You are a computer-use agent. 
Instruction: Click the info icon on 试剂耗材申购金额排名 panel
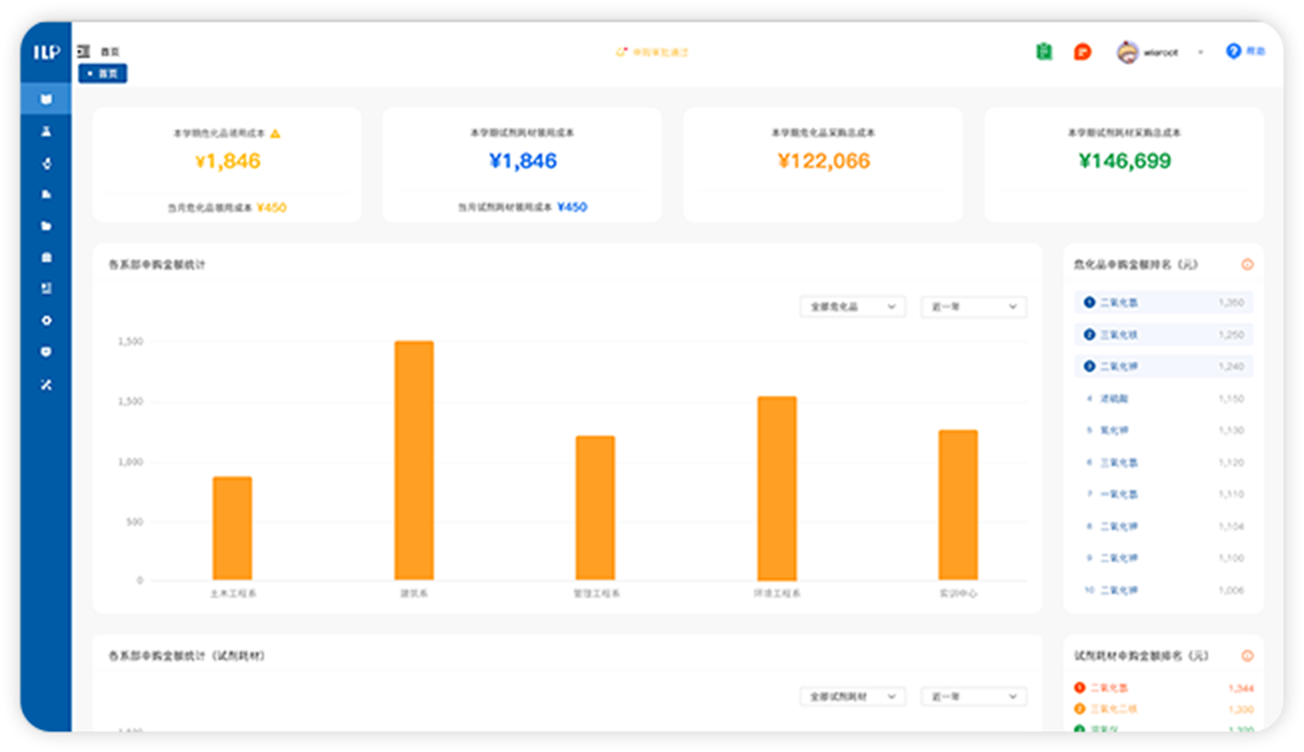(1247, 656)
